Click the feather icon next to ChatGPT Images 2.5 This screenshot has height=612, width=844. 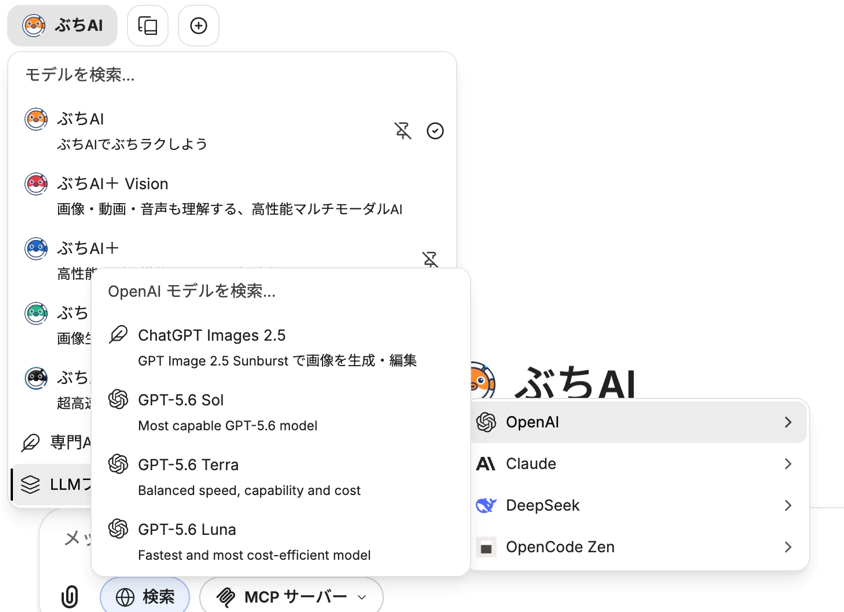pos(118,335)
